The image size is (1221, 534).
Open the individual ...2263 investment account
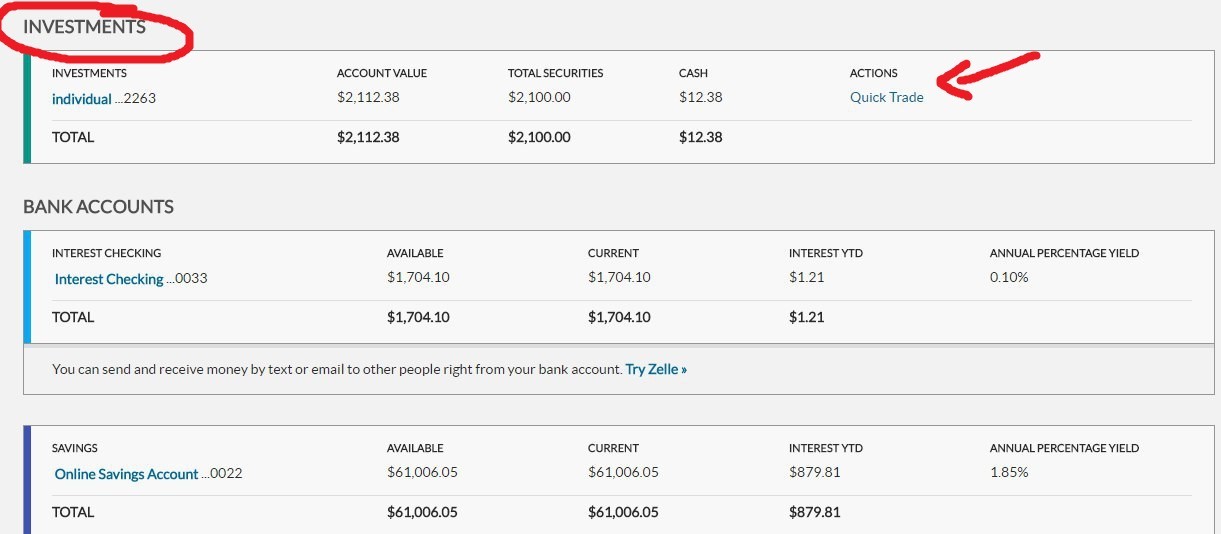[82, 99]
